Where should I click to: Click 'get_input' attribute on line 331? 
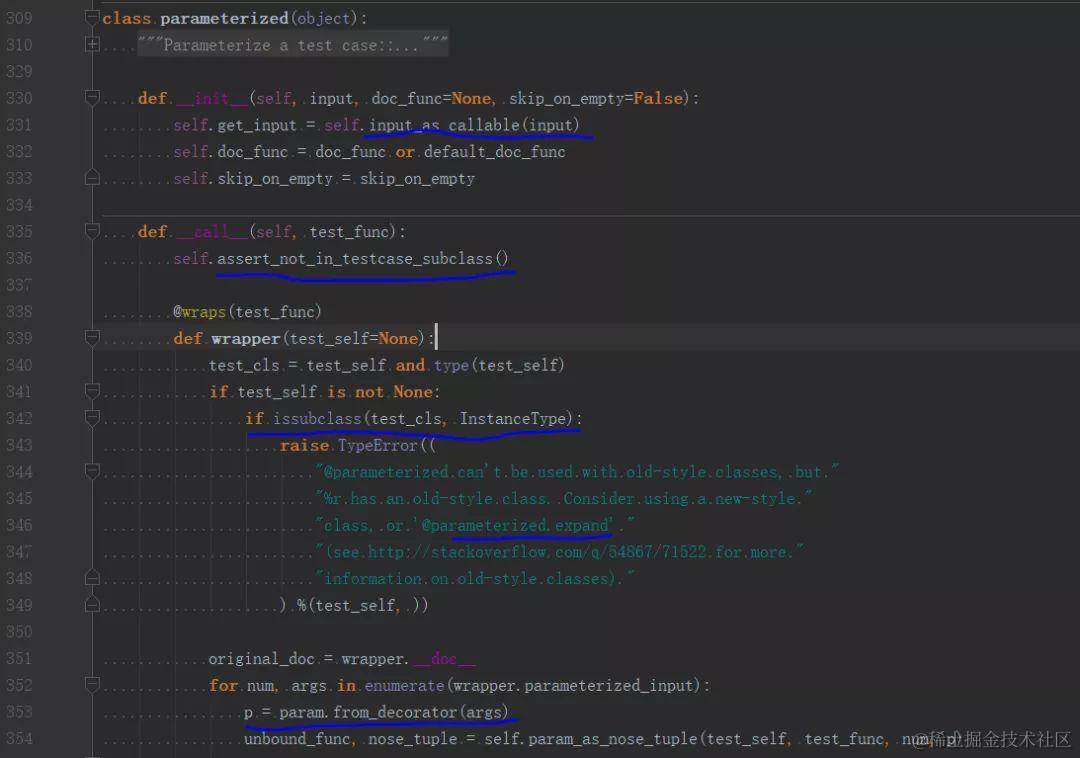coord(257,125)
